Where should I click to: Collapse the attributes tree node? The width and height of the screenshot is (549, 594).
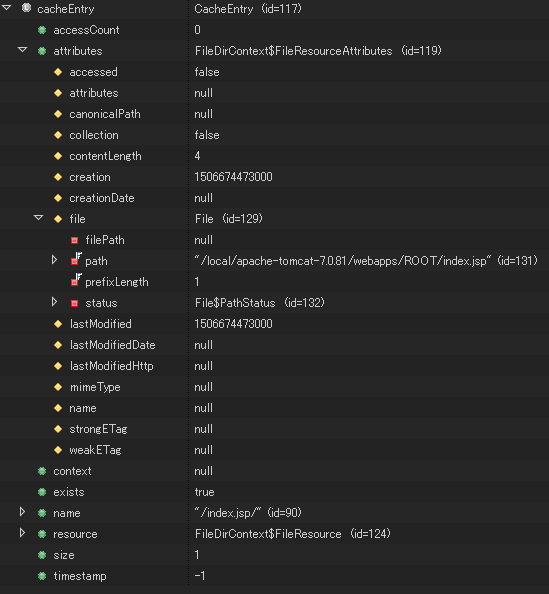tap(23, 50)
